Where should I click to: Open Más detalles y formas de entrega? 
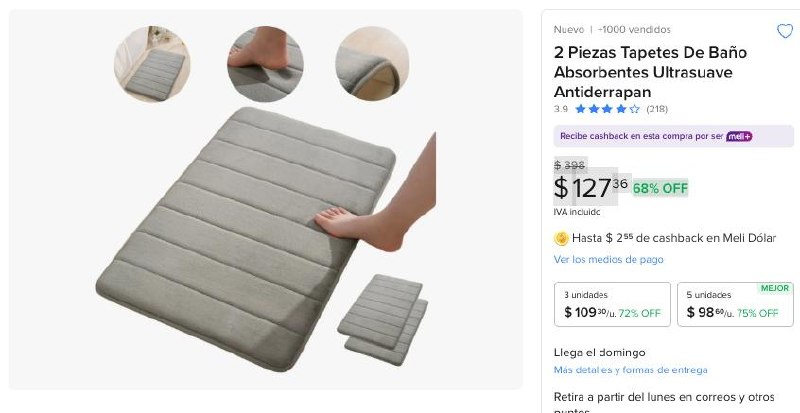pos(630,370)
